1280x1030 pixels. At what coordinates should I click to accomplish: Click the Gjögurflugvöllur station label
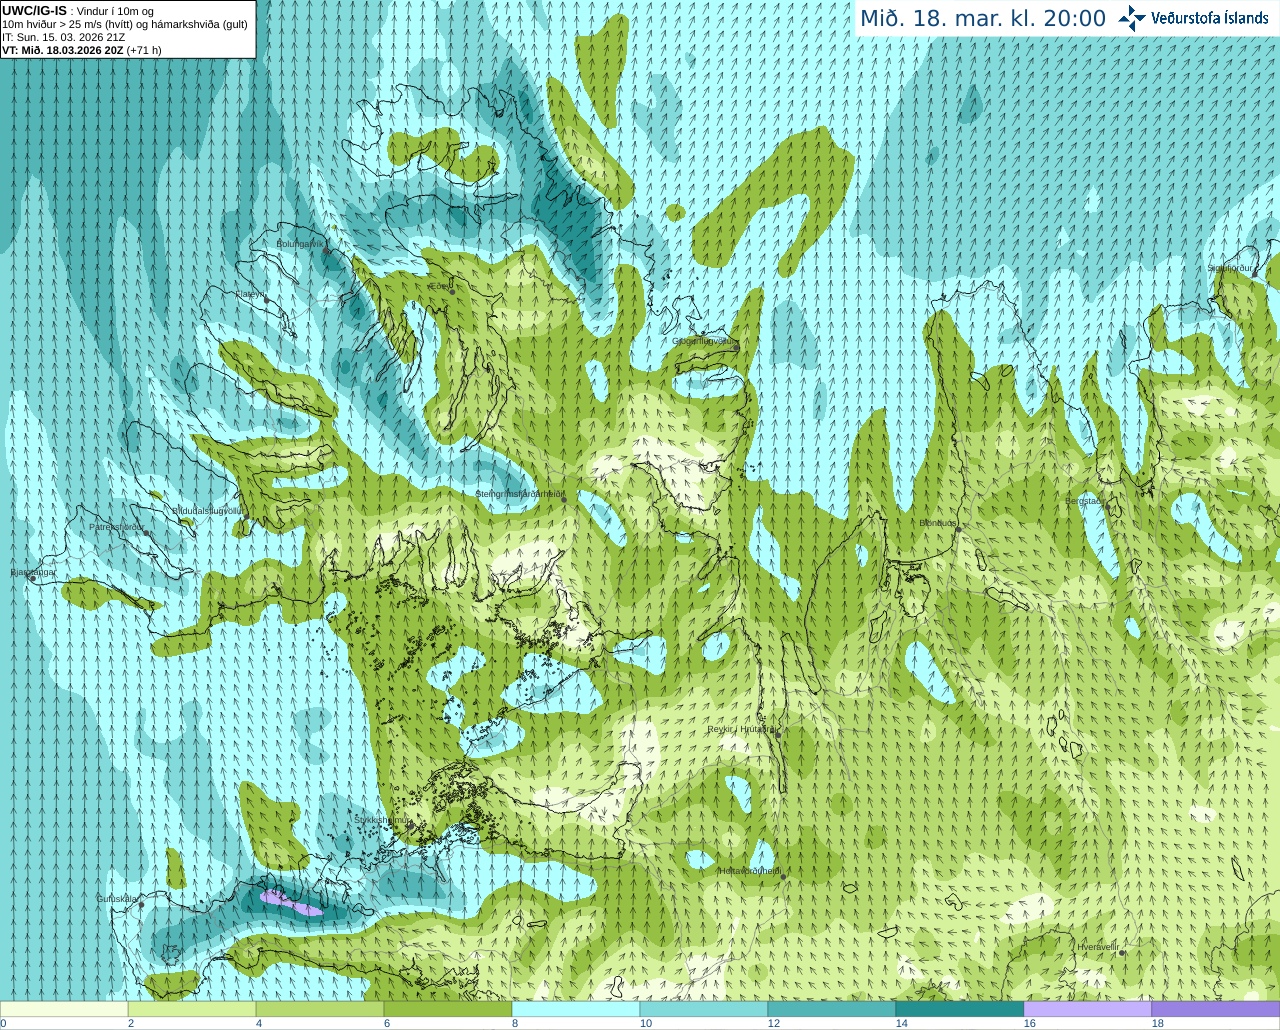(705, 341)
